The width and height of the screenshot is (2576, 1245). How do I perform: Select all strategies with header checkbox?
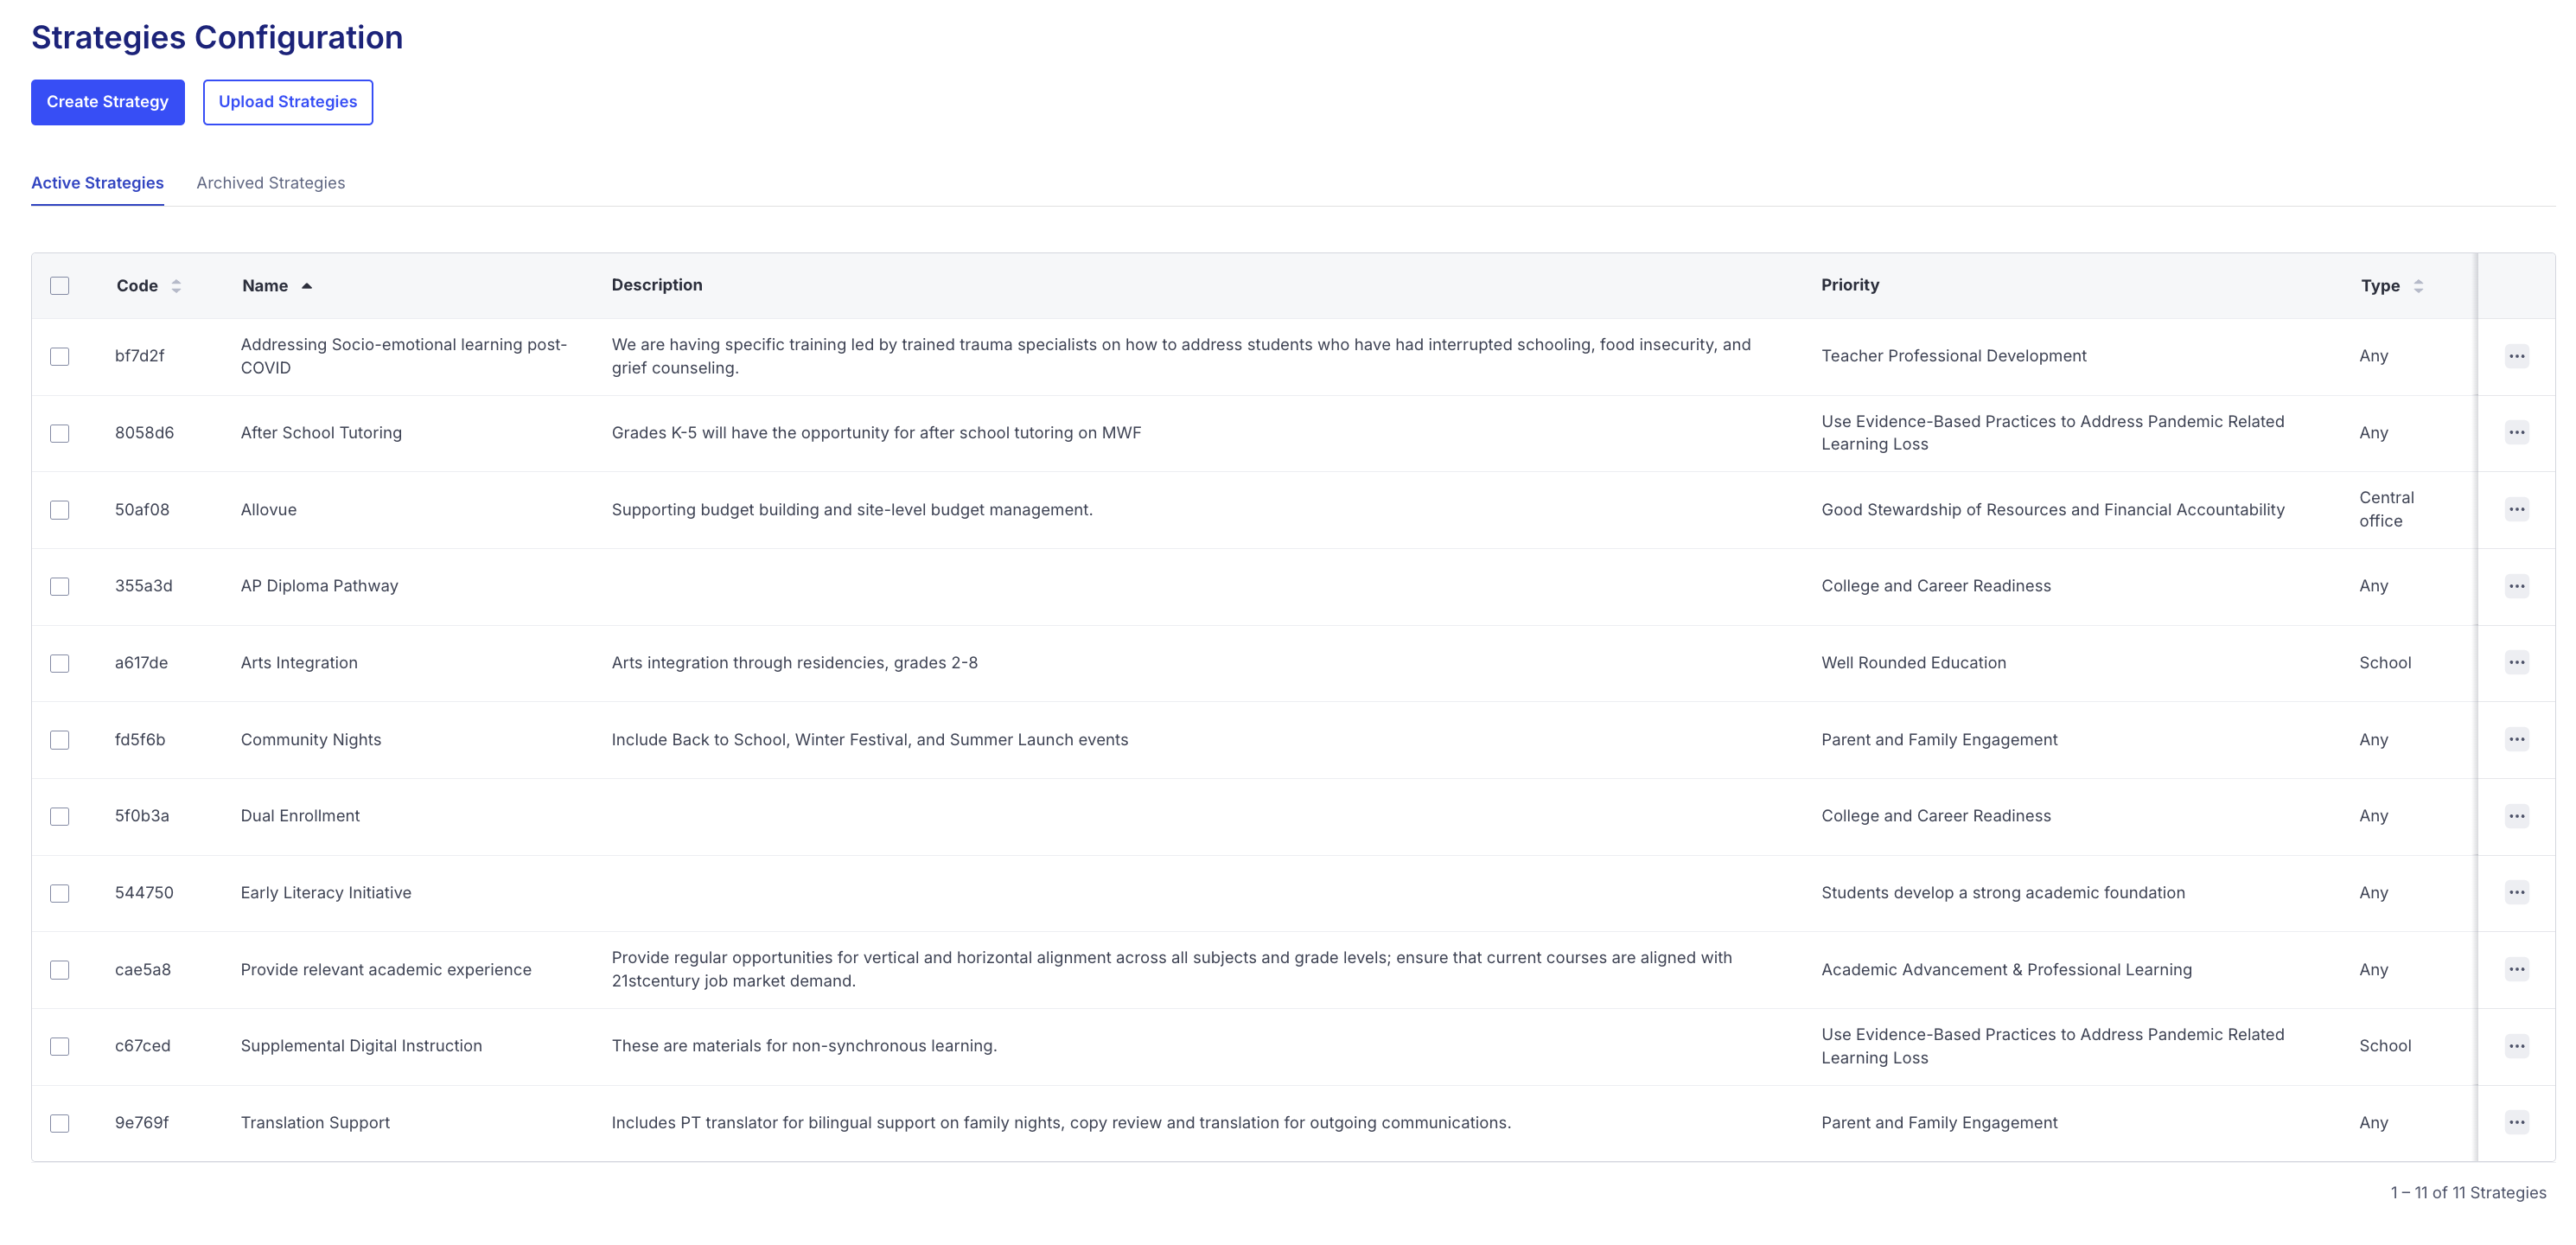tap(60, 286)
